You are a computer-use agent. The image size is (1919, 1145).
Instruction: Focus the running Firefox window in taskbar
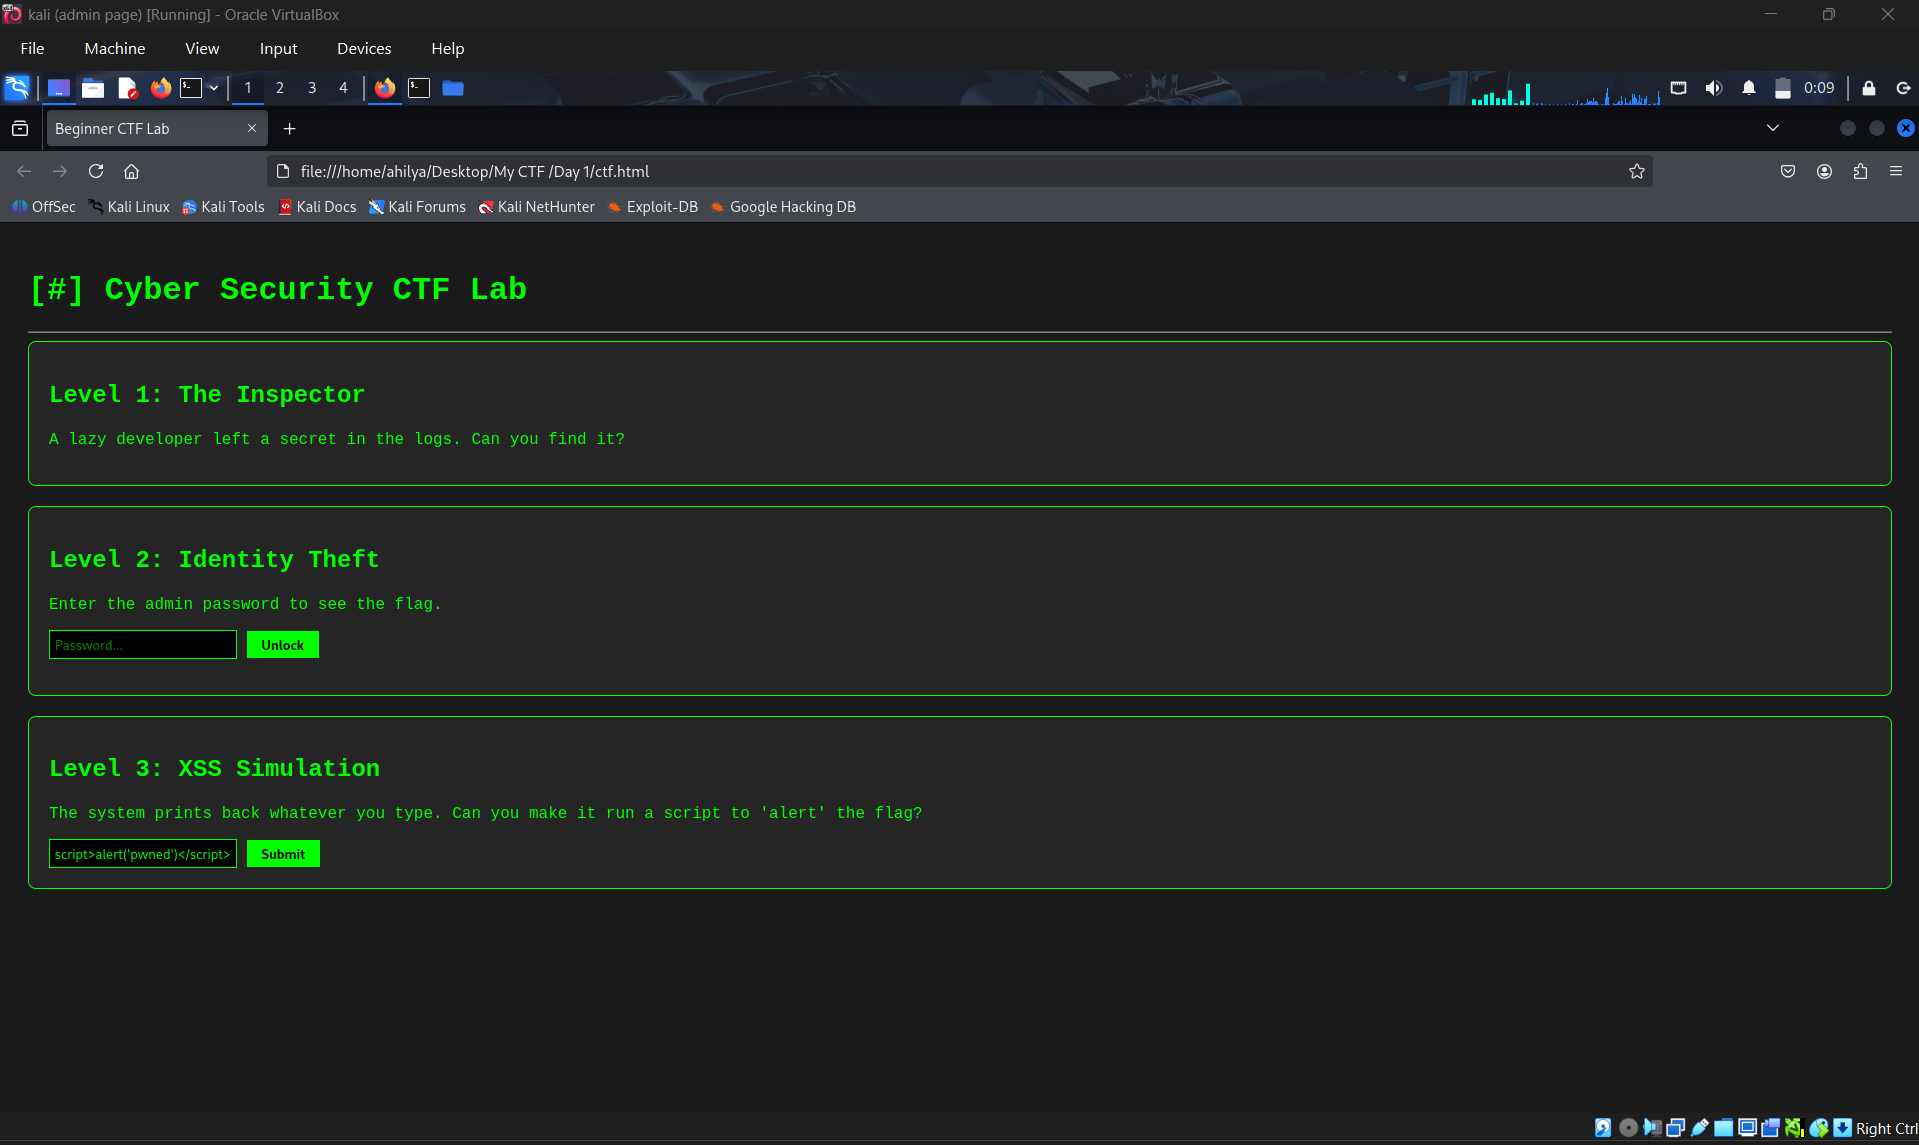click(x=385, y=88)
